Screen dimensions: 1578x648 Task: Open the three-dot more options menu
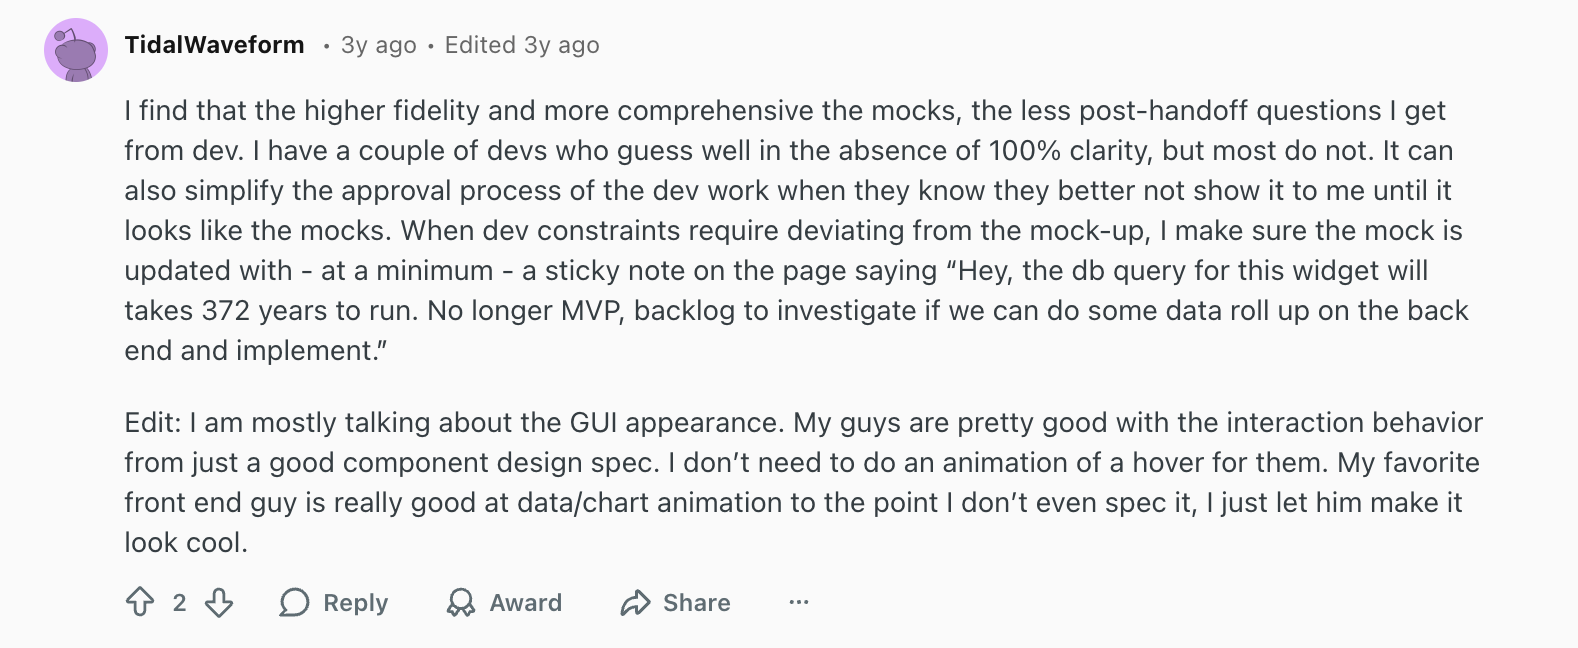pos(798,602)
